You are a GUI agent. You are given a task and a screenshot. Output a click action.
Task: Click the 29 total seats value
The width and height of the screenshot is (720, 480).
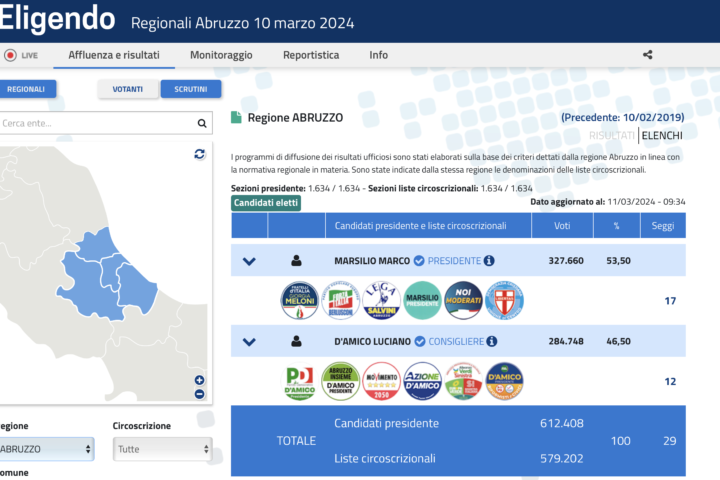point(669,441)
